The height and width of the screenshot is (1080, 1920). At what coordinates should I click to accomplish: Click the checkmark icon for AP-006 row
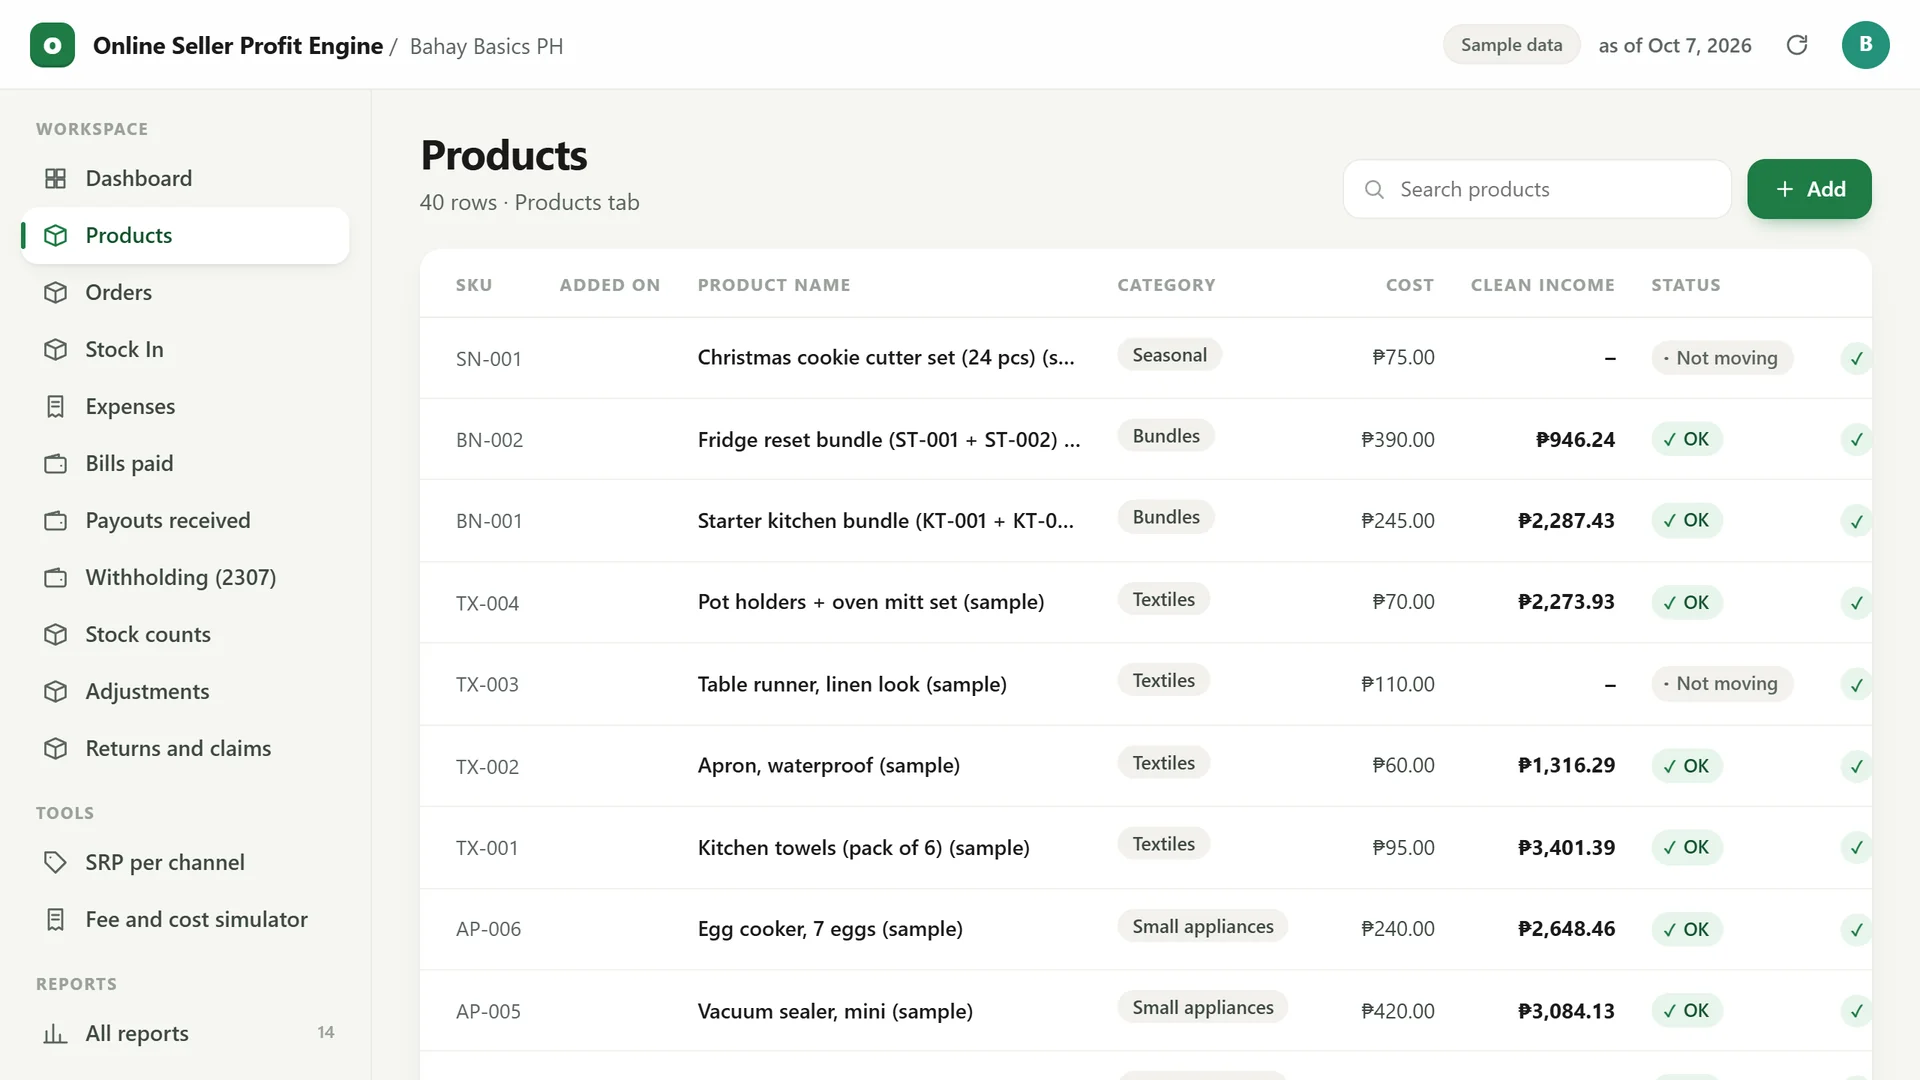pyautogui.click(x=1856, y=930)
